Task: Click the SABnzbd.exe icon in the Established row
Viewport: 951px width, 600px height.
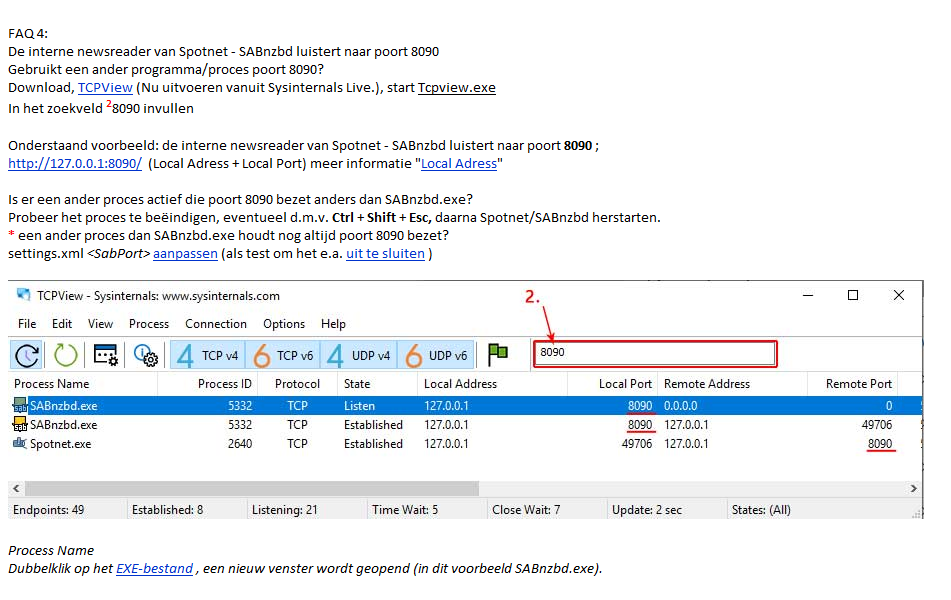Action: 20,424
